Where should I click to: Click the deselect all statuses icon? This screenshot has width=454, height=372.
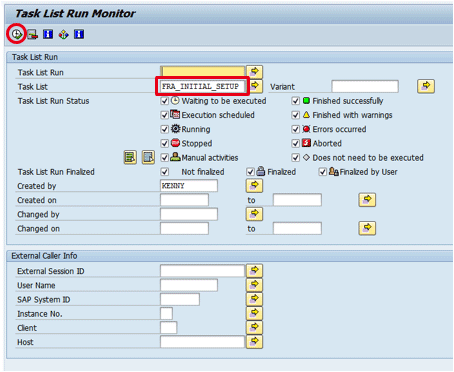coord(148,157)
